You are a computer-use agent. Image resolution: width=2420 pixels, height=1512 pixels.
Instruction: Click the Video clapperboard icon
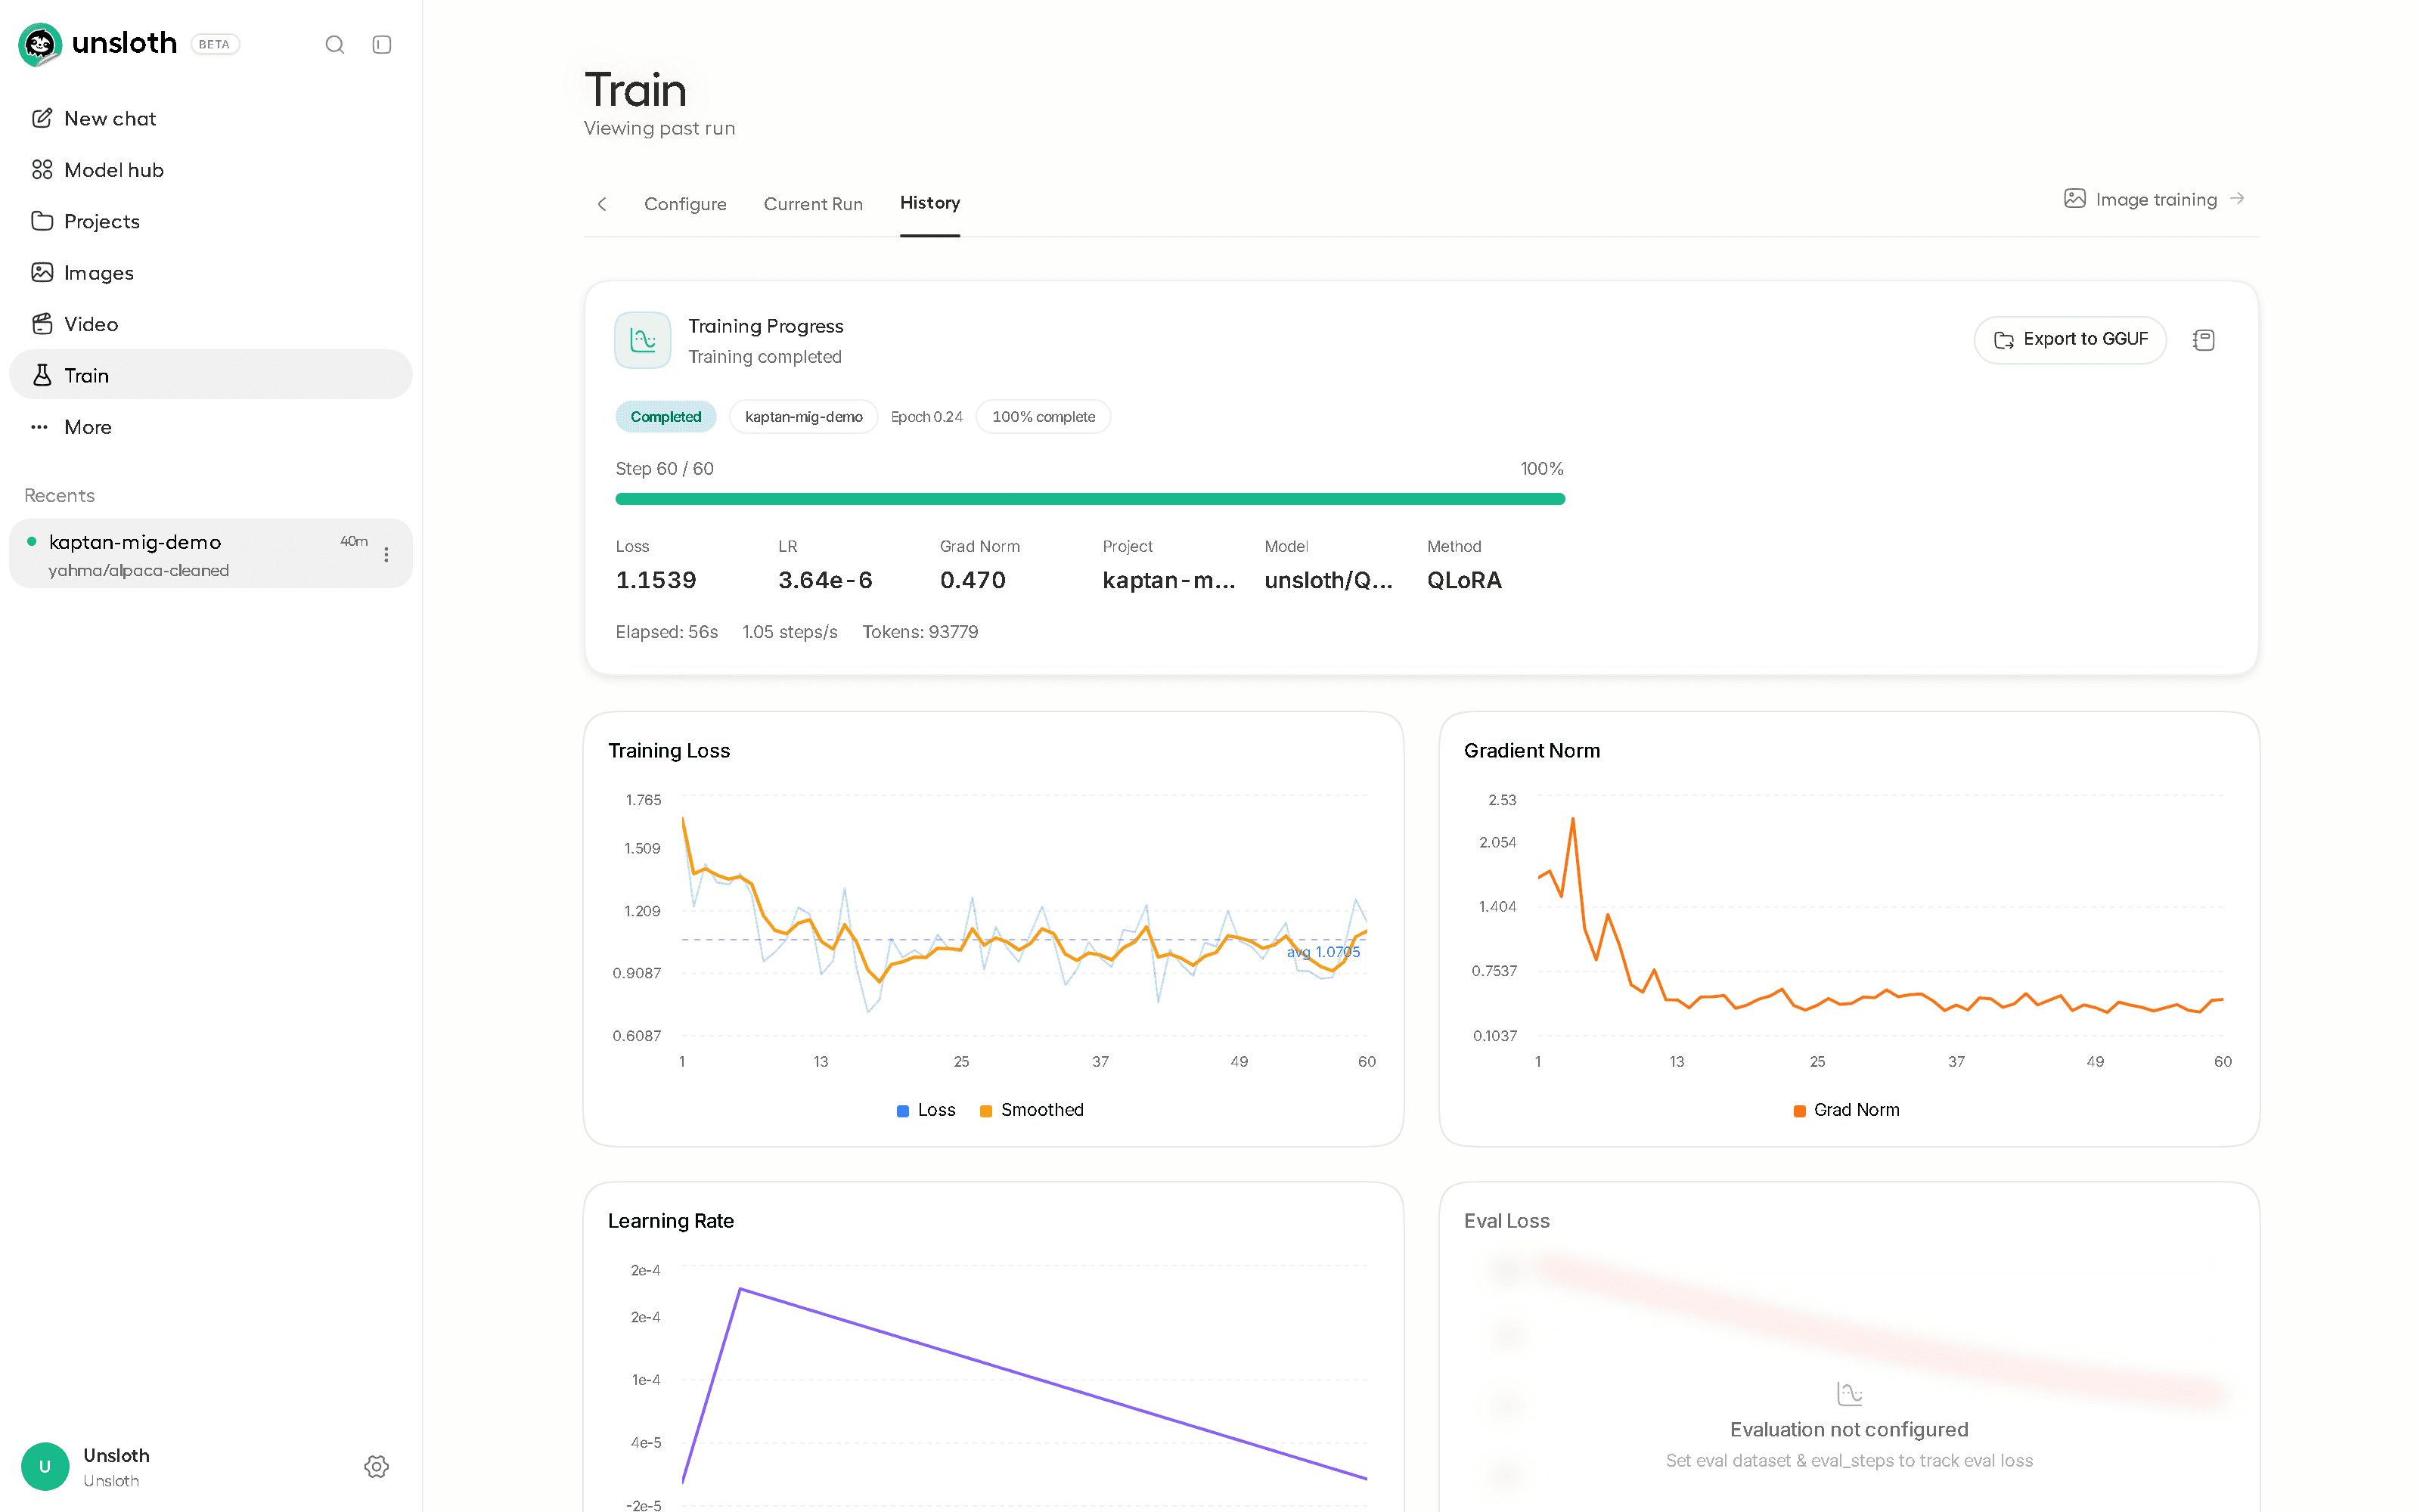click(x=42, y=324)
